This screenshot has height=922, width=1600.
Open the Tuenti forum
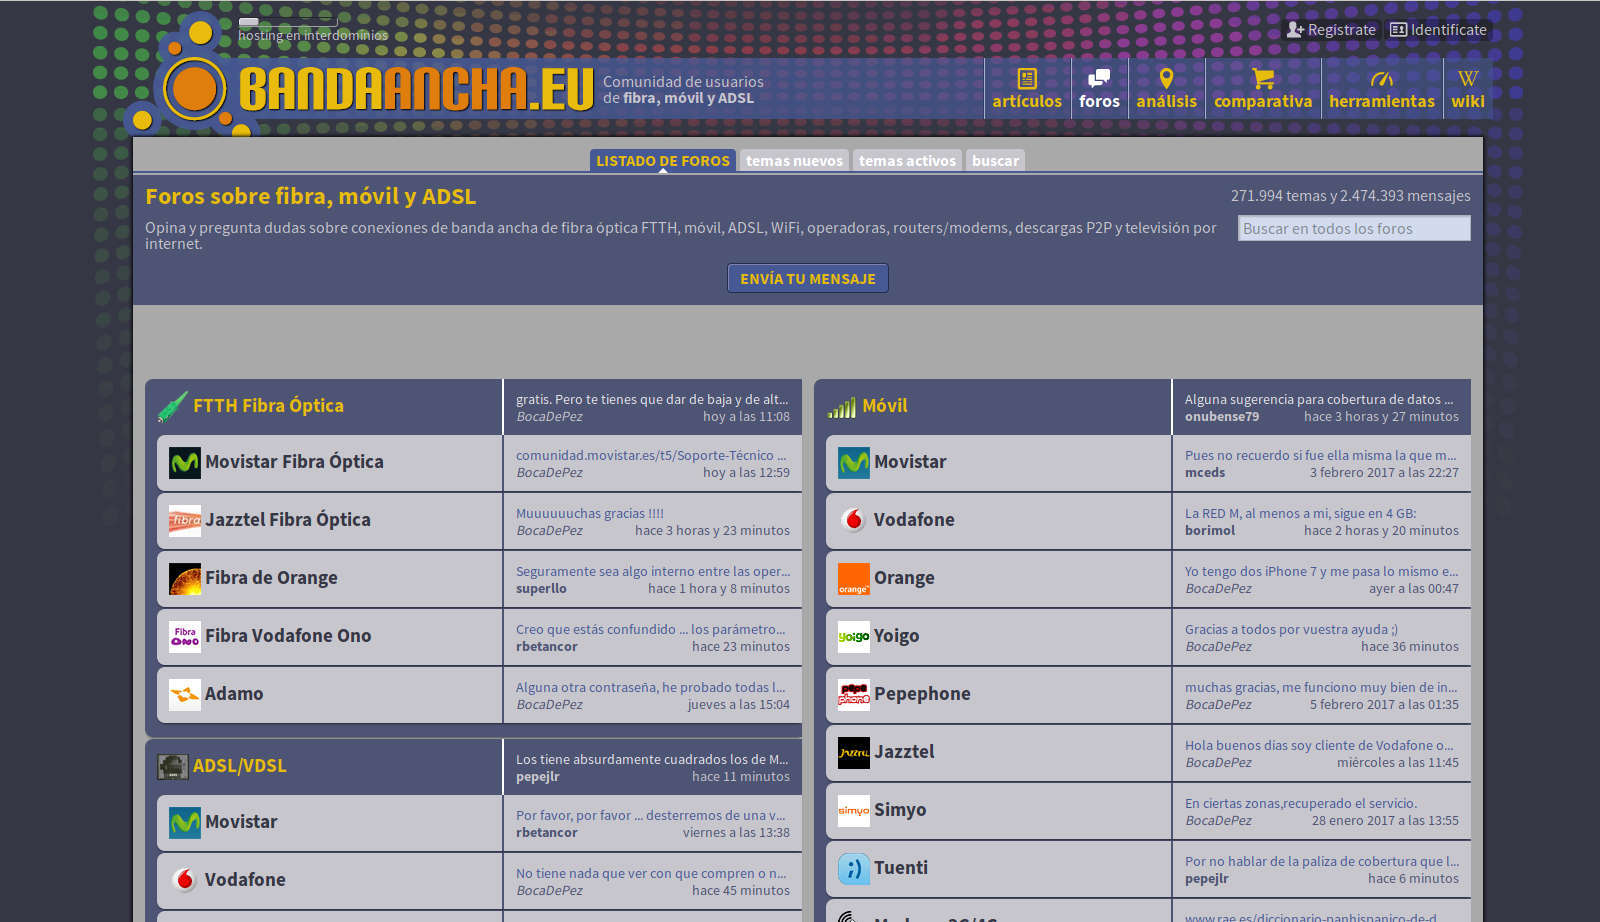click(901, 868)
